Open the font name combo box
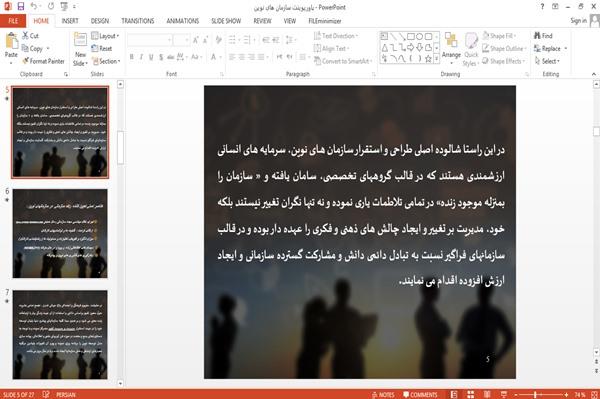600x399 pixels. pyautogui.click(x=149, y=40)
